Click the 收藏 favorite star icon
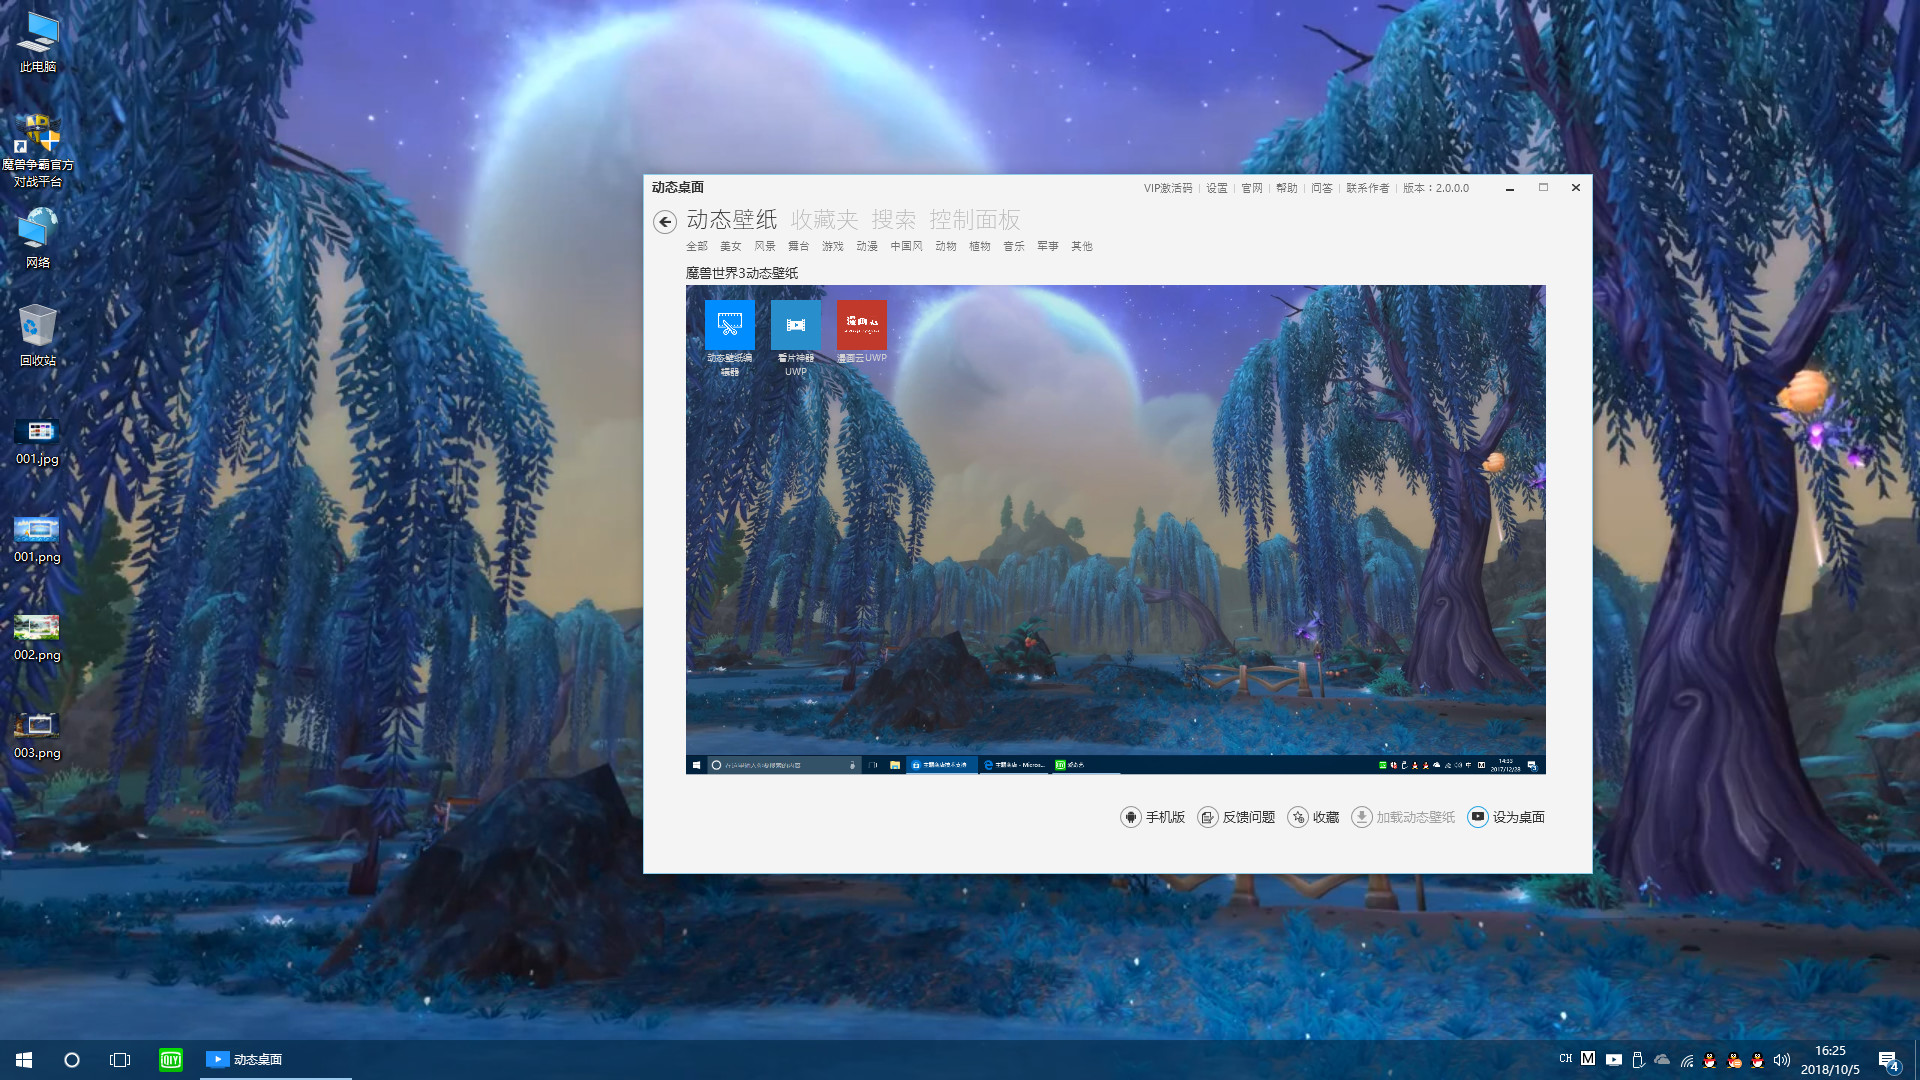1920x1080 pixels. 1298,817
